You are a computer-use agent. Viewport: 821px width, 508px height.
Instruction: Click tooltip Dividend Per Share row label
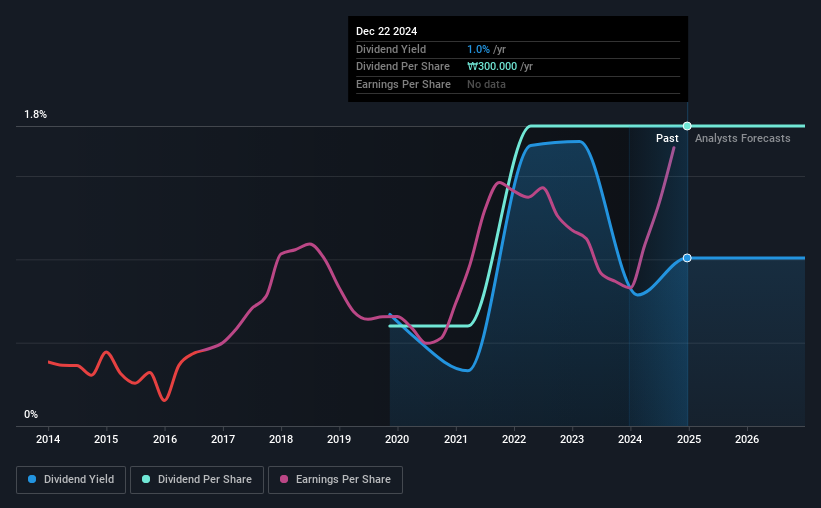pyautogui.click(x=403, y=67)
